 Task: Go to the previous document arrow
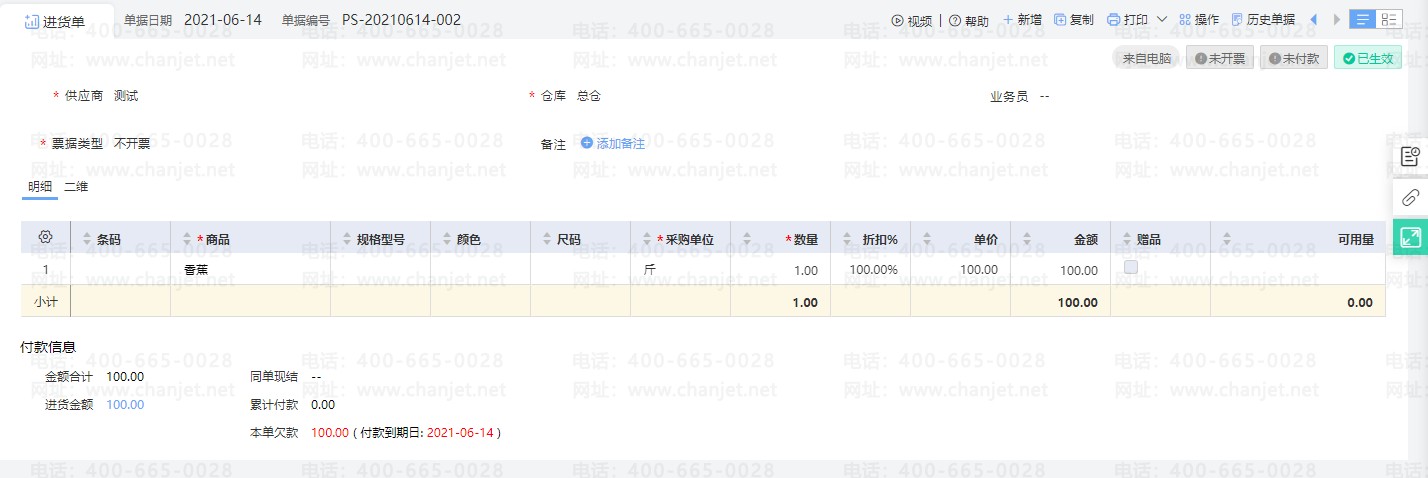click(x=1313, y=20)
